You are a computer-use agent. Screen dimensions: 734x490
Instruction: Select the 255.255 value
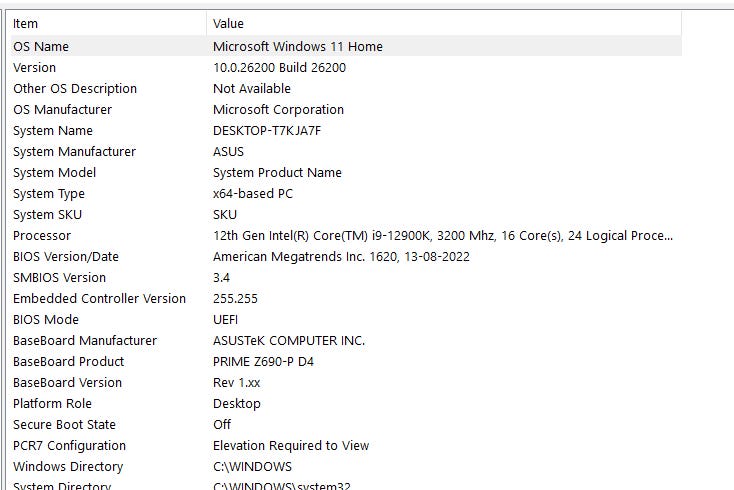point(235,299)
